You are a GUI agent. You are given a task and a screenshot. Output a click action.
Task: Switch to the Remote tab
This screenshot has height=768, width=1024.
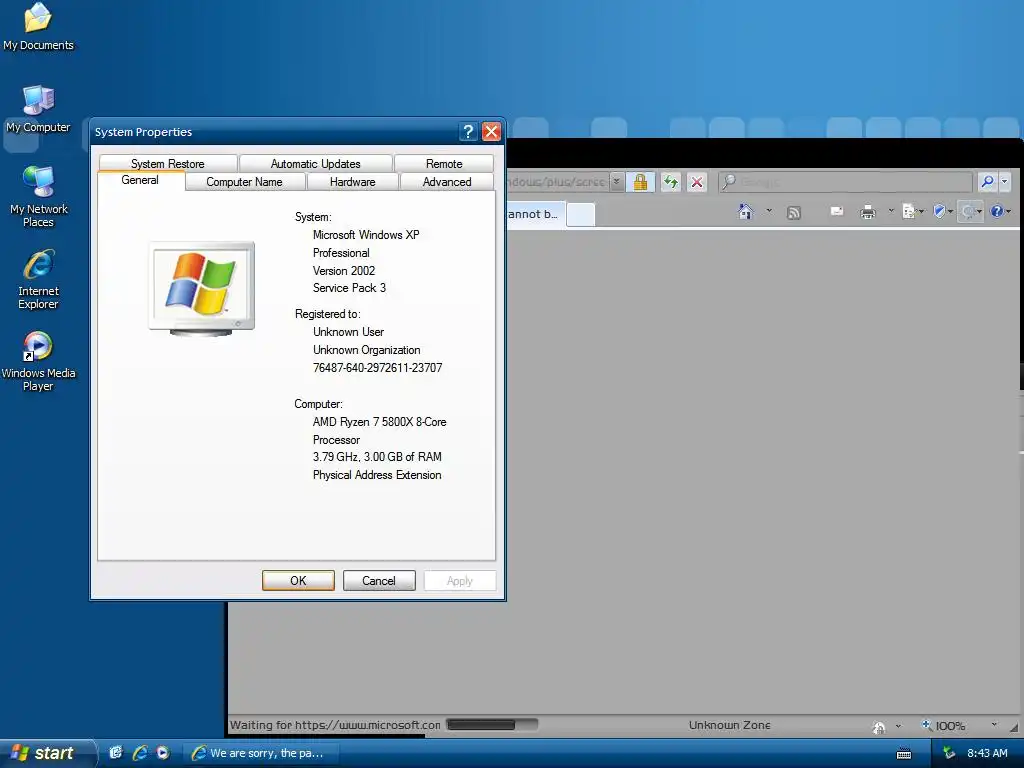click(x=444, y=163)
